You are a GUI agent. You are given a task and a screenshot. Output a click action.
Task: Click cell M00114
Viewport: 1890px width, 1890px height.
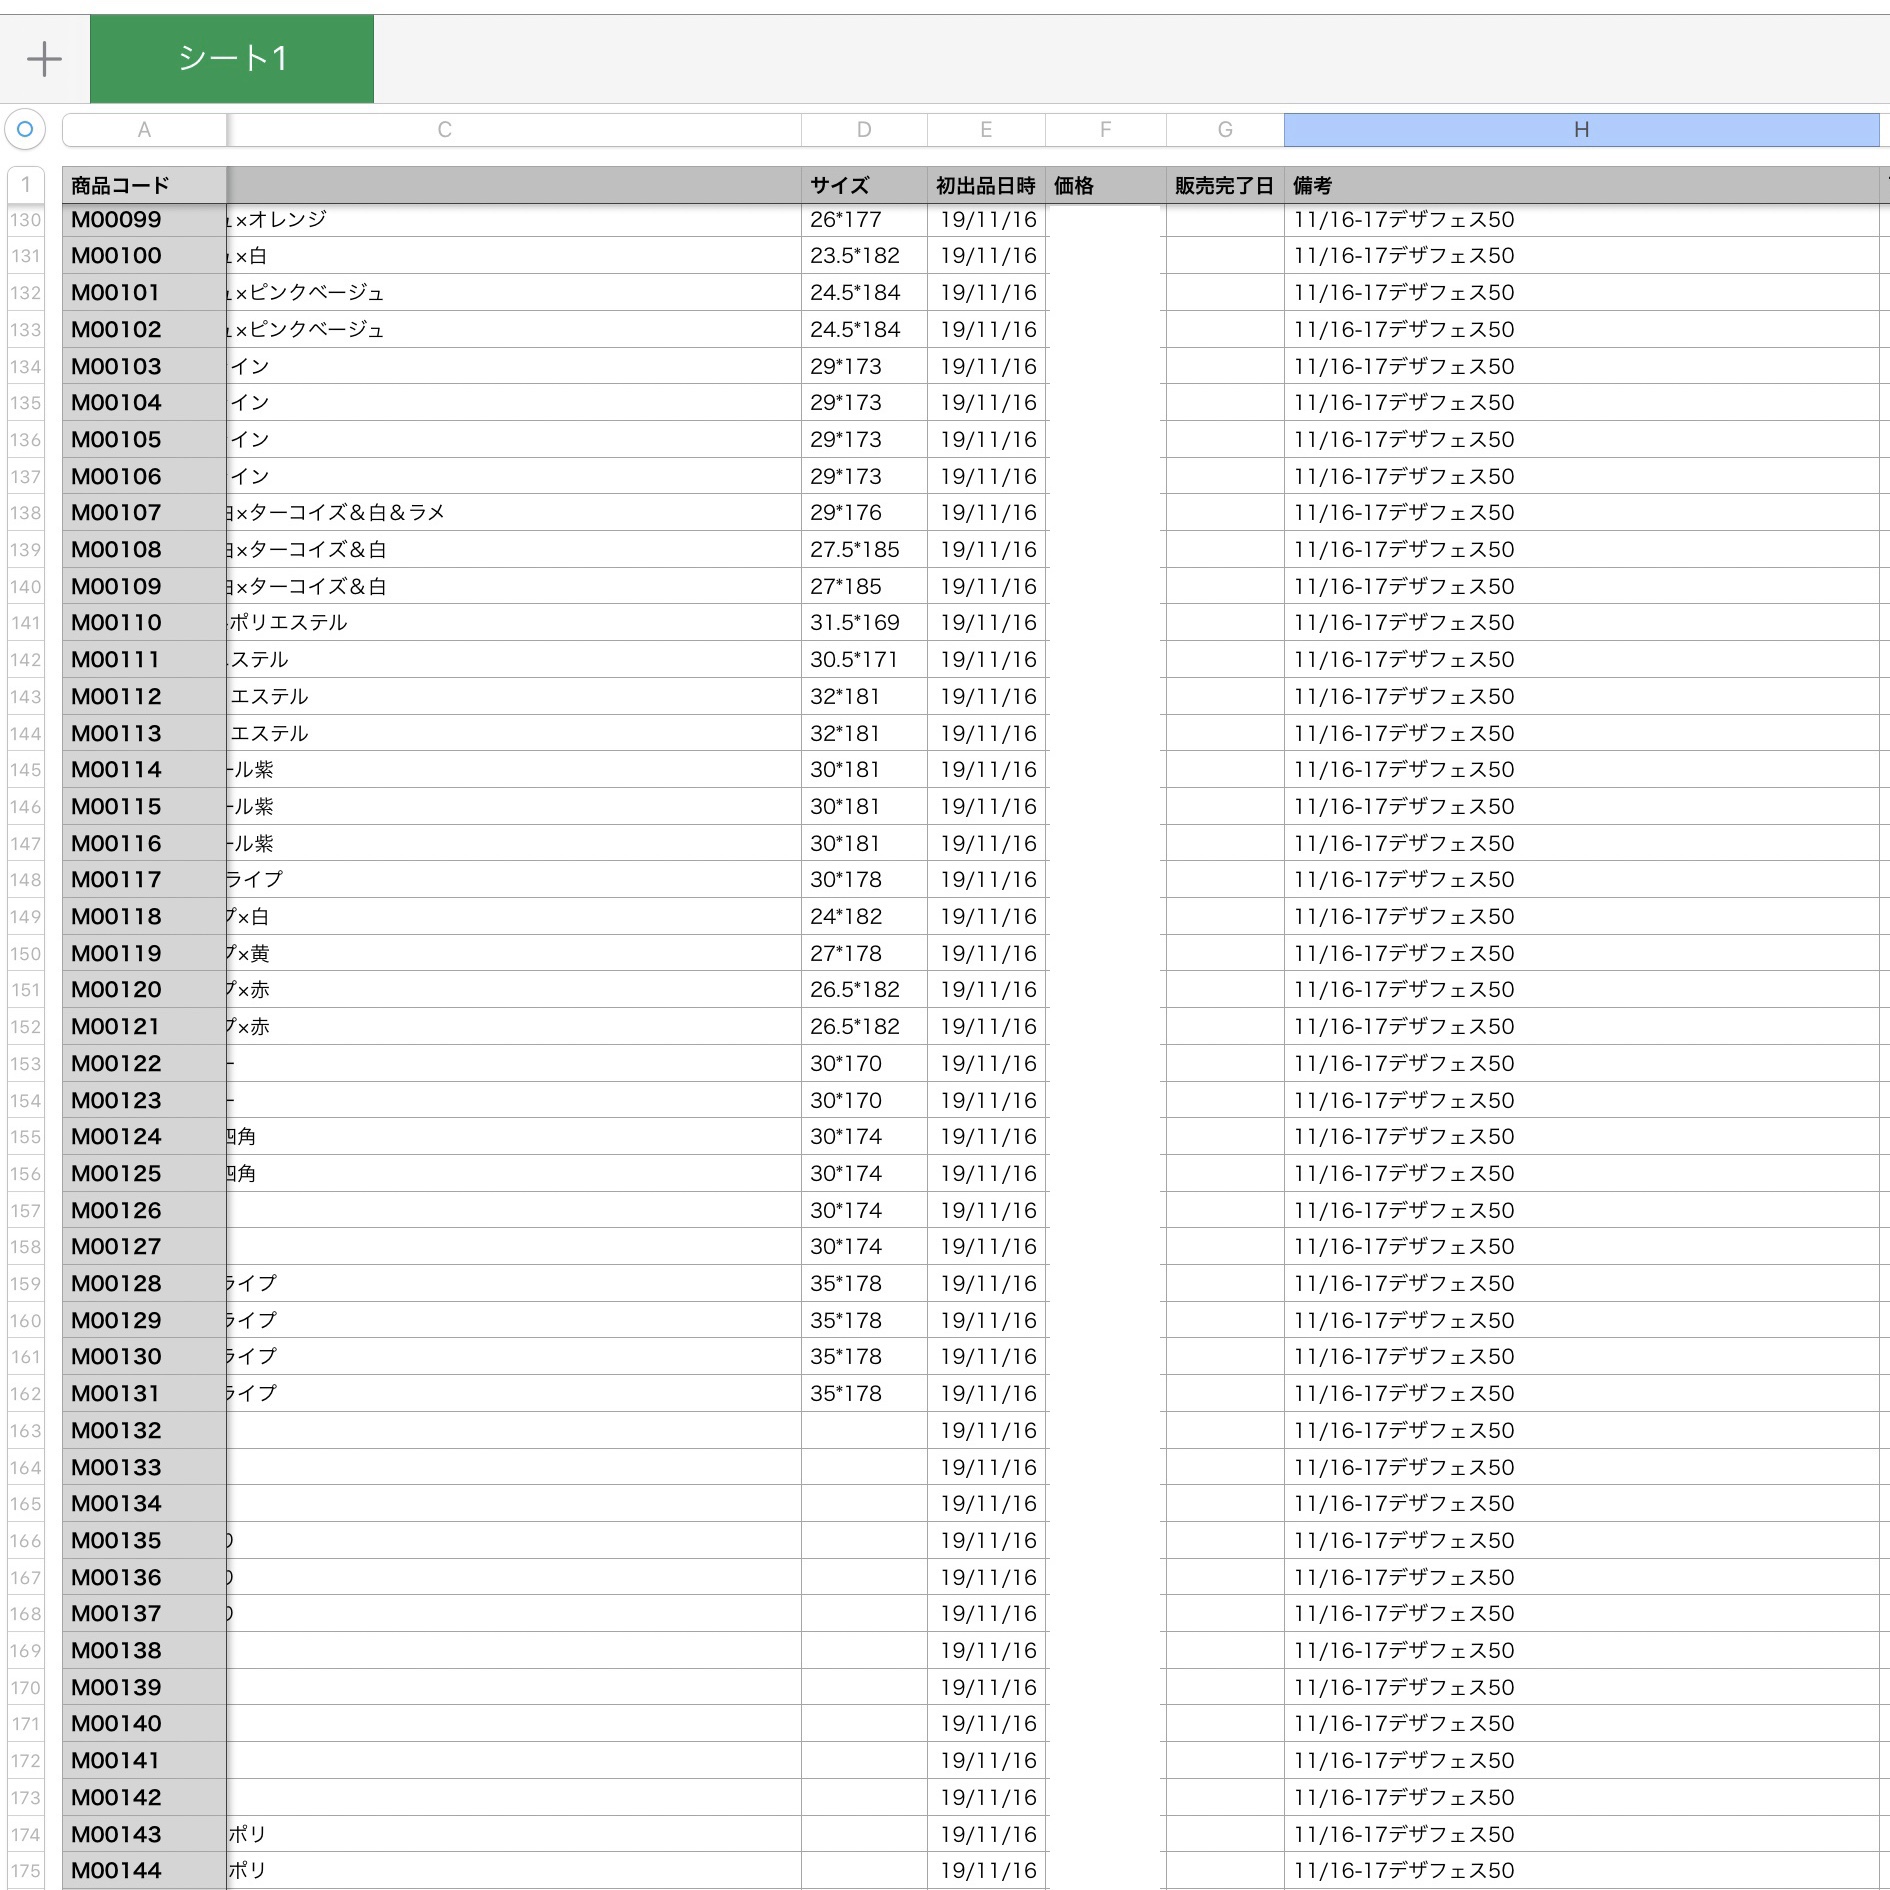[144, 770]
